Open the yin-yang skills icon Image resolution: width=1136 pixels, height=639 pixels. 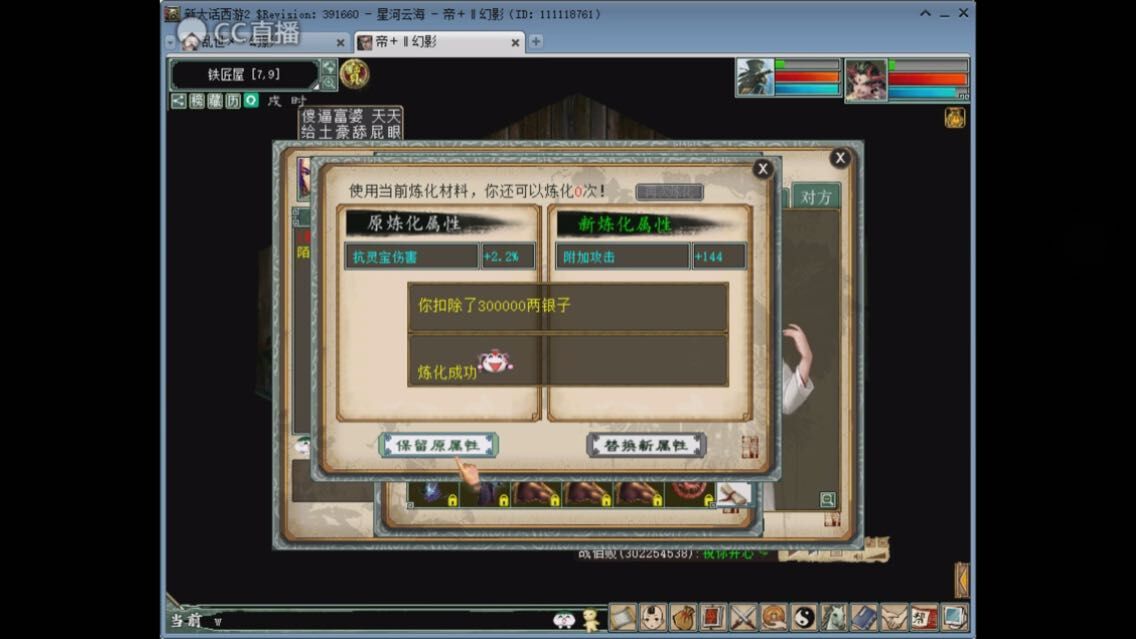click(x=803, y=617)
